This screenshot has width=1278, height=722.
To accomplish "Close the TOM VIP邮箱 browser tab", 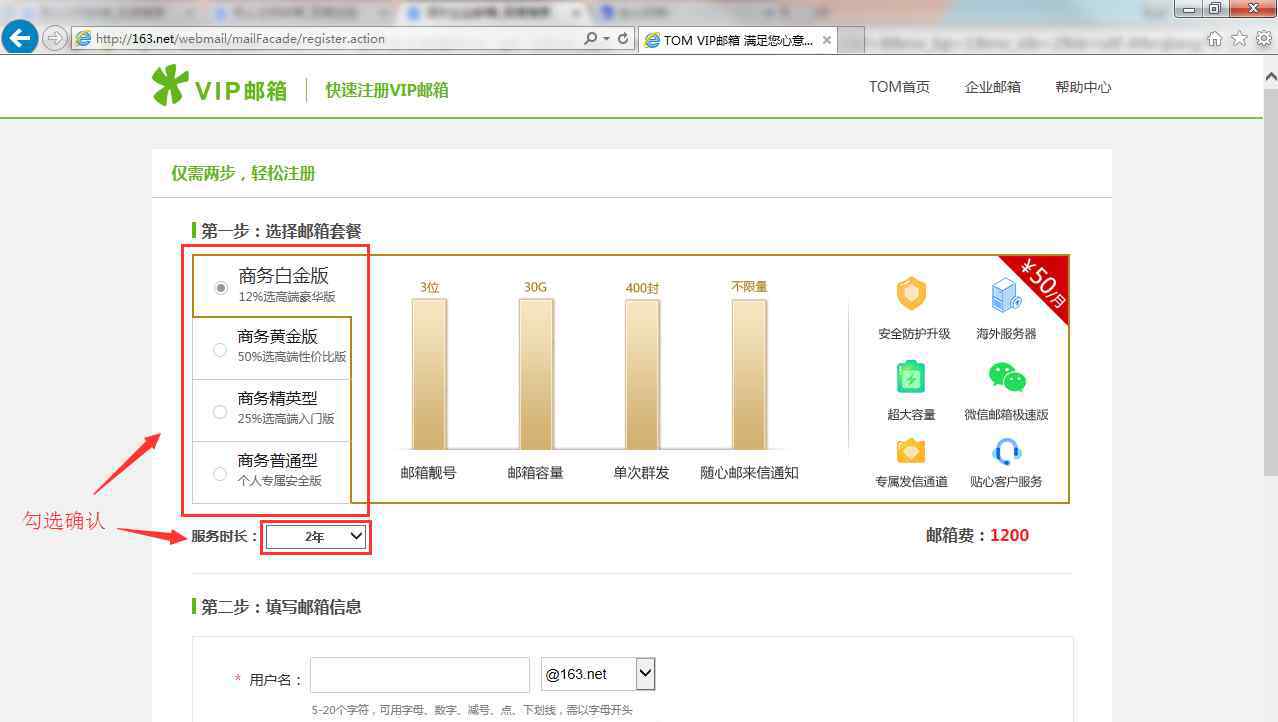I will [x=825, y=40].
